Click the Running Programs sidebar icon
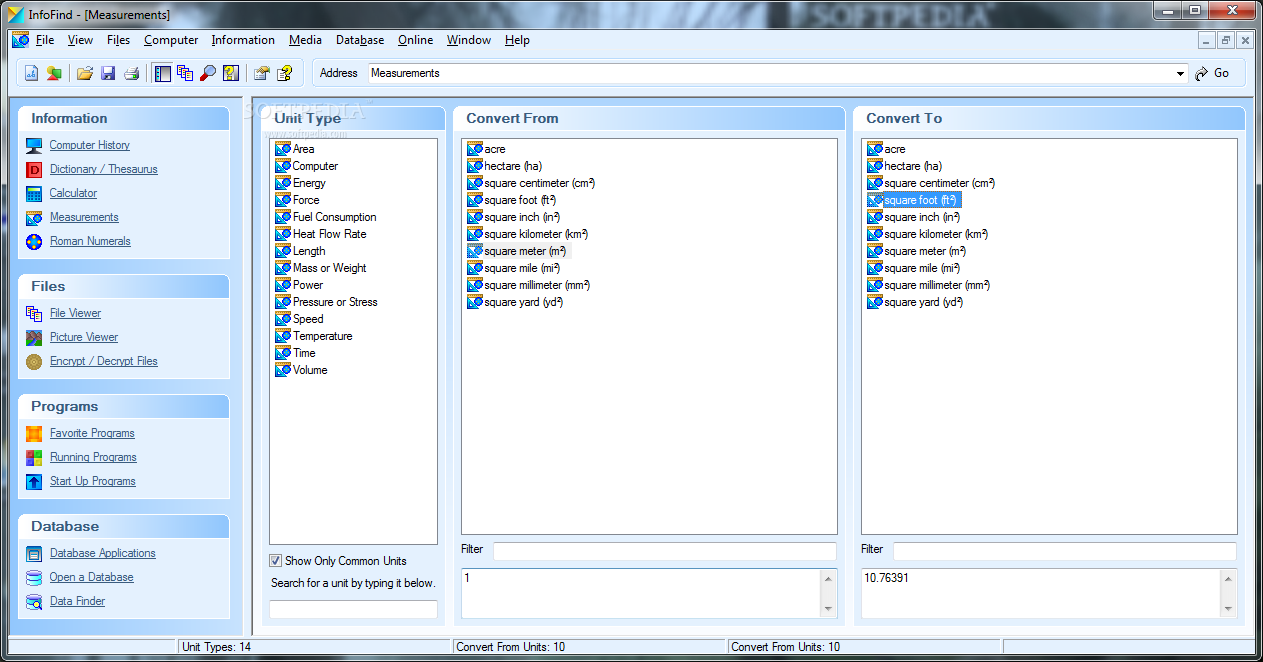The width and height of the screenshot is (1263, 662). (x=34, y=457)
